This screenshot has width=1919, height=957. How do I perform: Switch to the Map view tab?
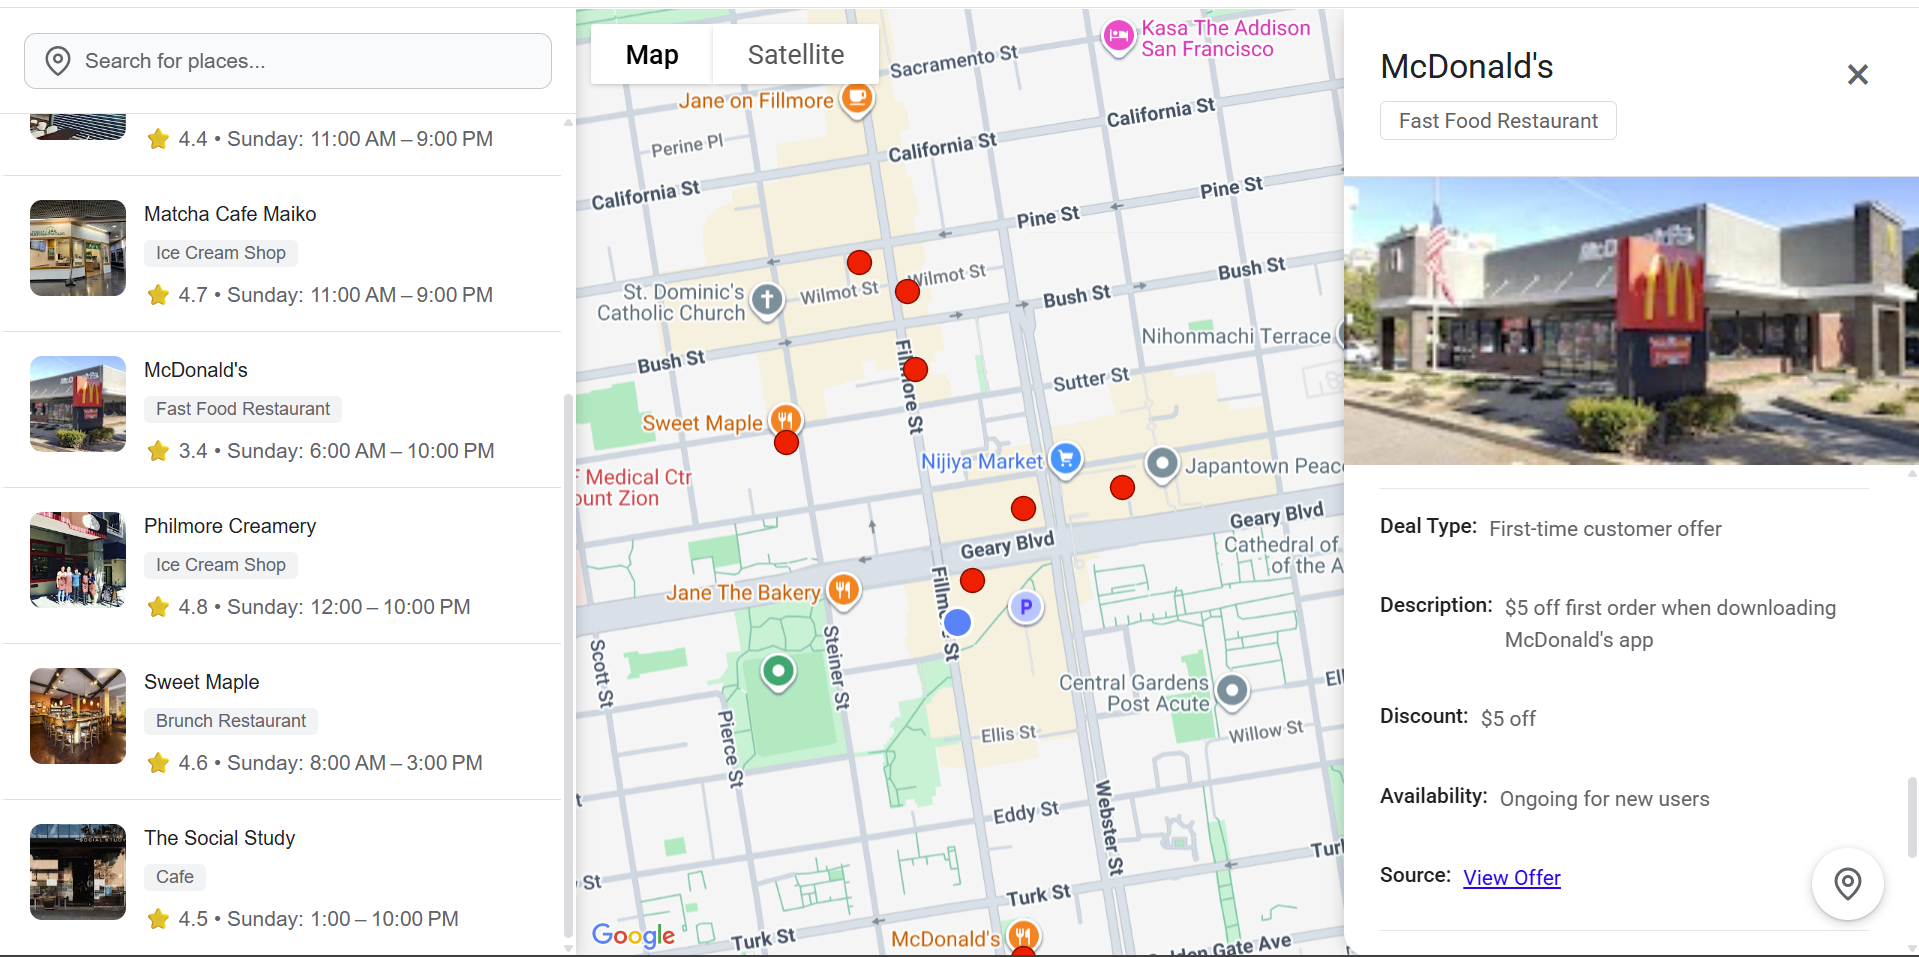pos(652,55)
